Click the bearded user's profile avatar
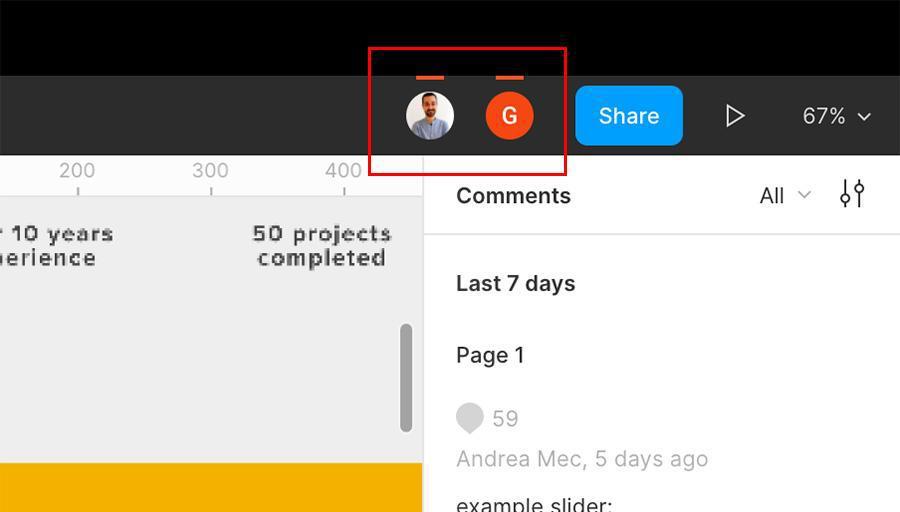The image size is (900, 512). pos(430,116)
